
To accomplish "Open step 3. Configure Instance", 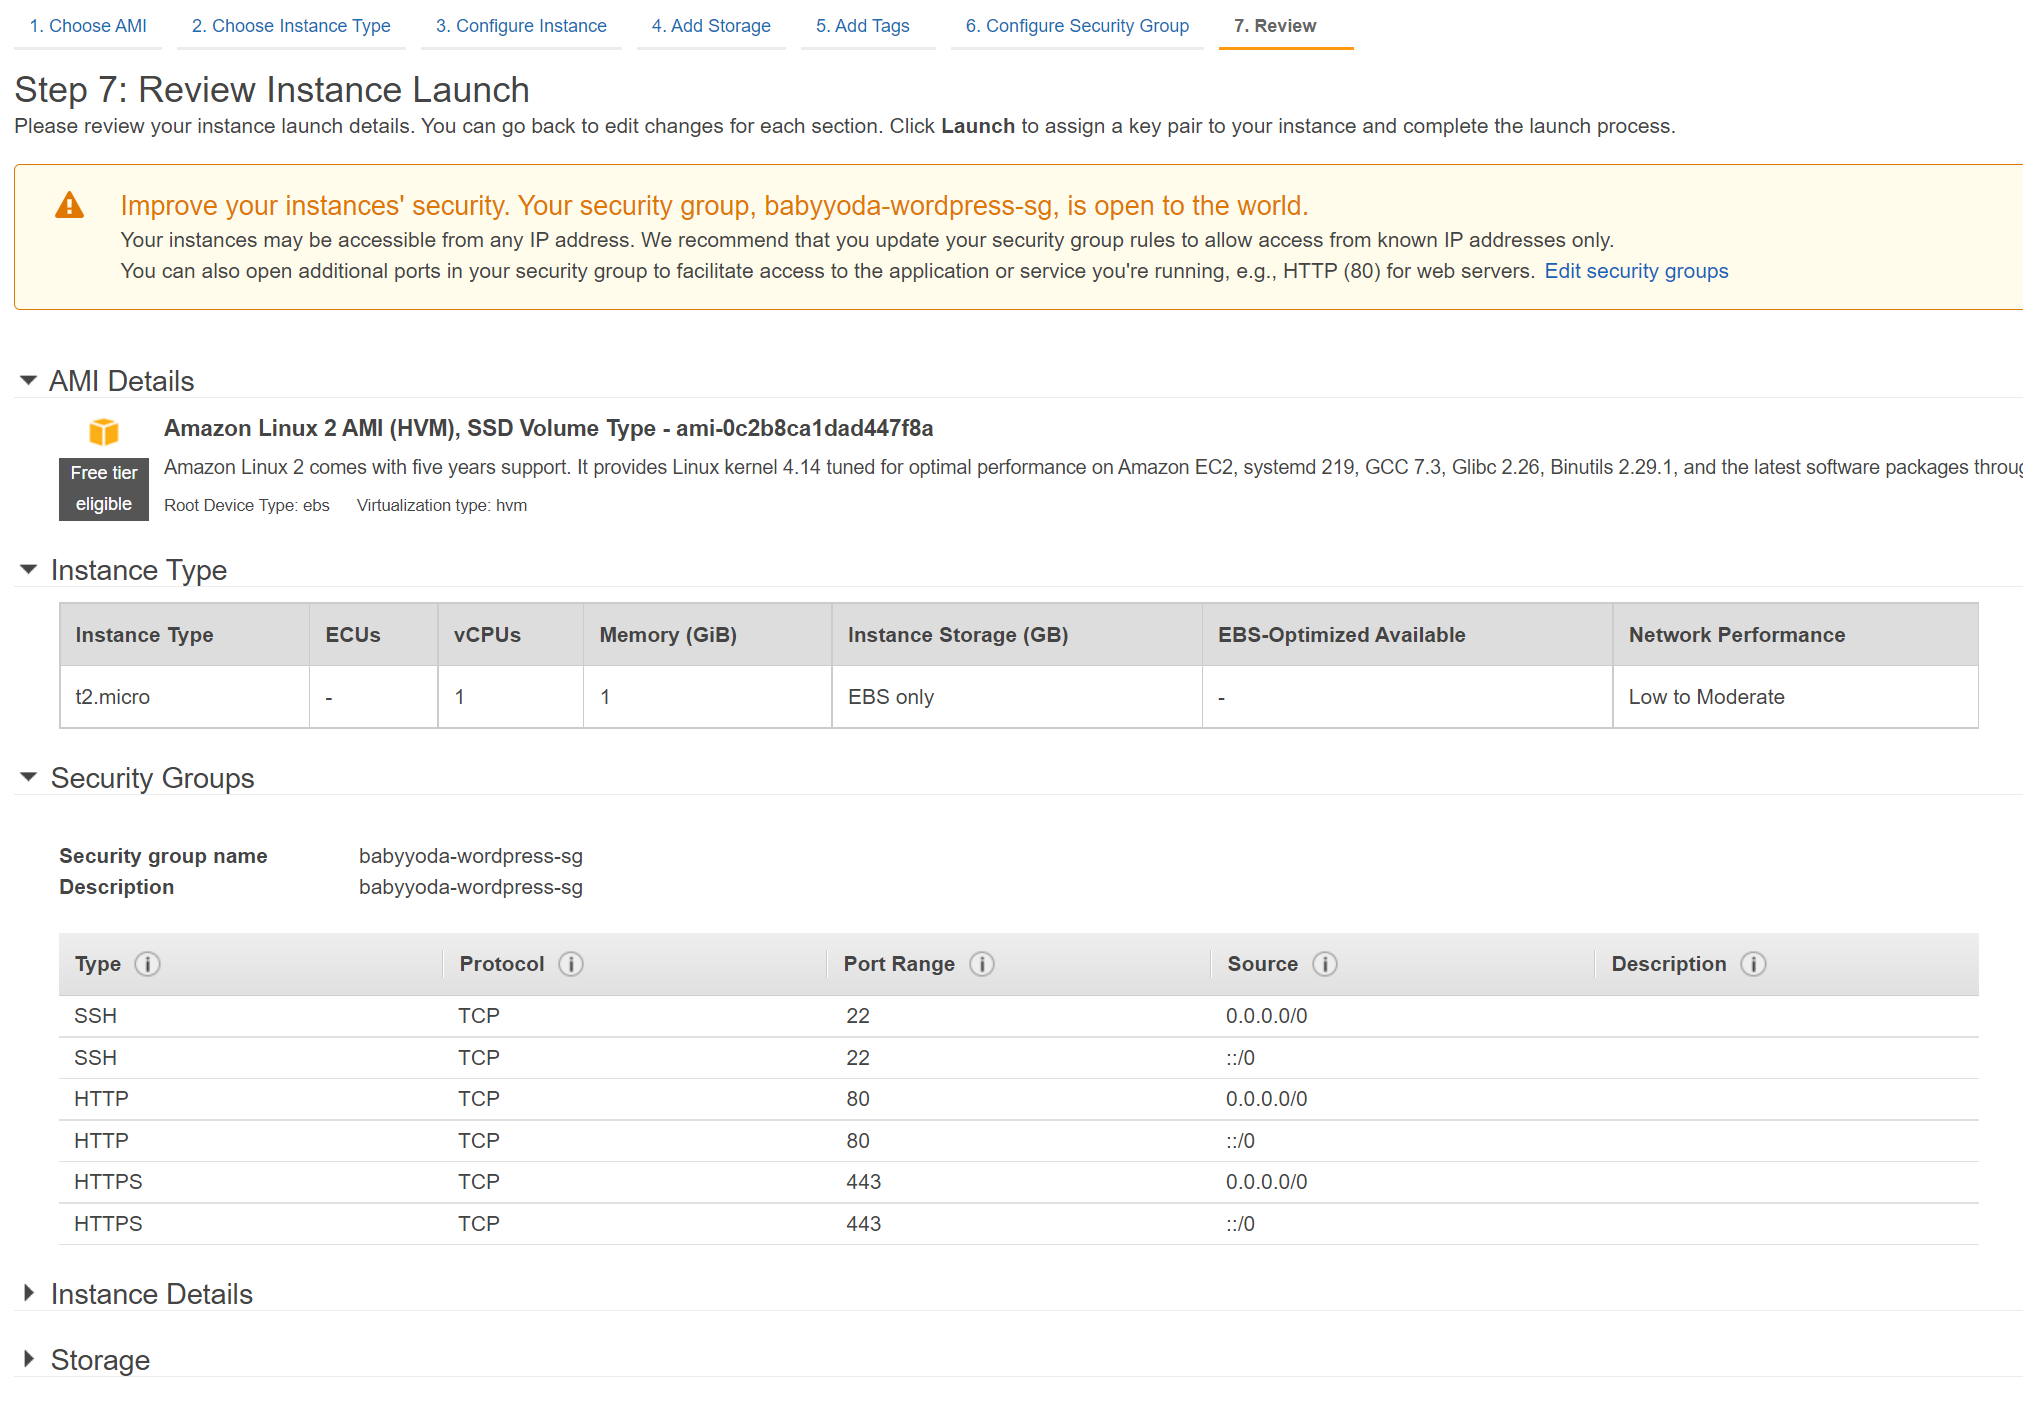I will [521, 26].
